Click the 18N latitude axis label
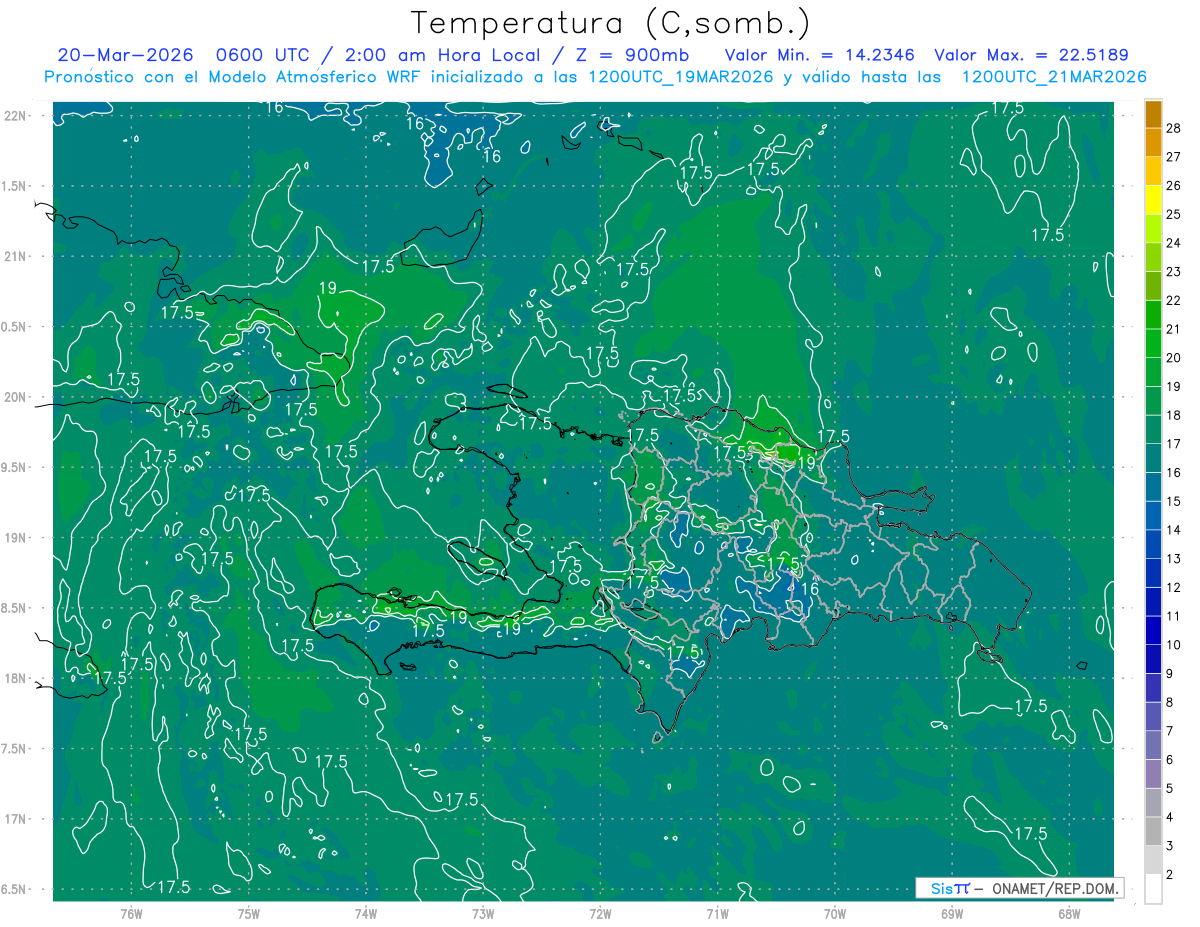1200x927 pixels. point(15,678)
